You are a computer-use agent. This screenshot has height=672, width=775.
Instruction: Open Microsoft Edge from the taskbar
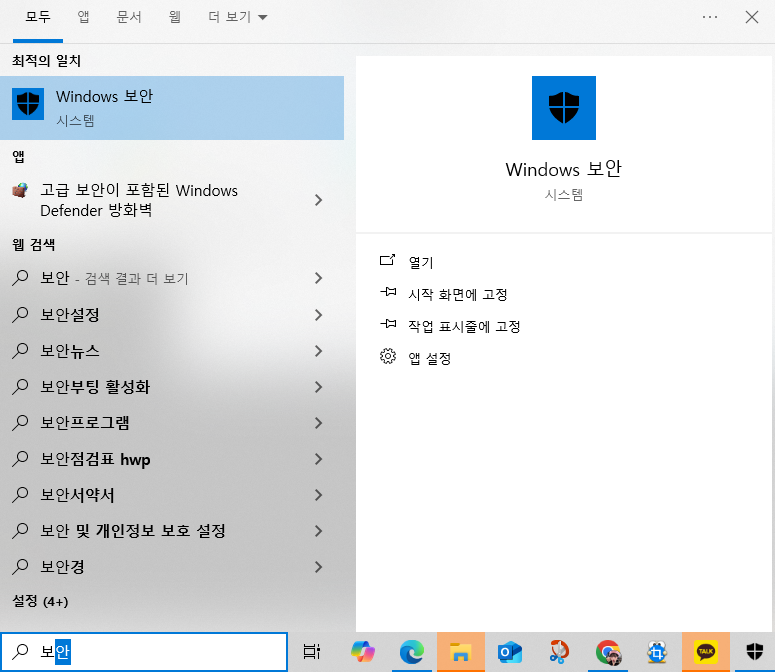pos(412,652)
